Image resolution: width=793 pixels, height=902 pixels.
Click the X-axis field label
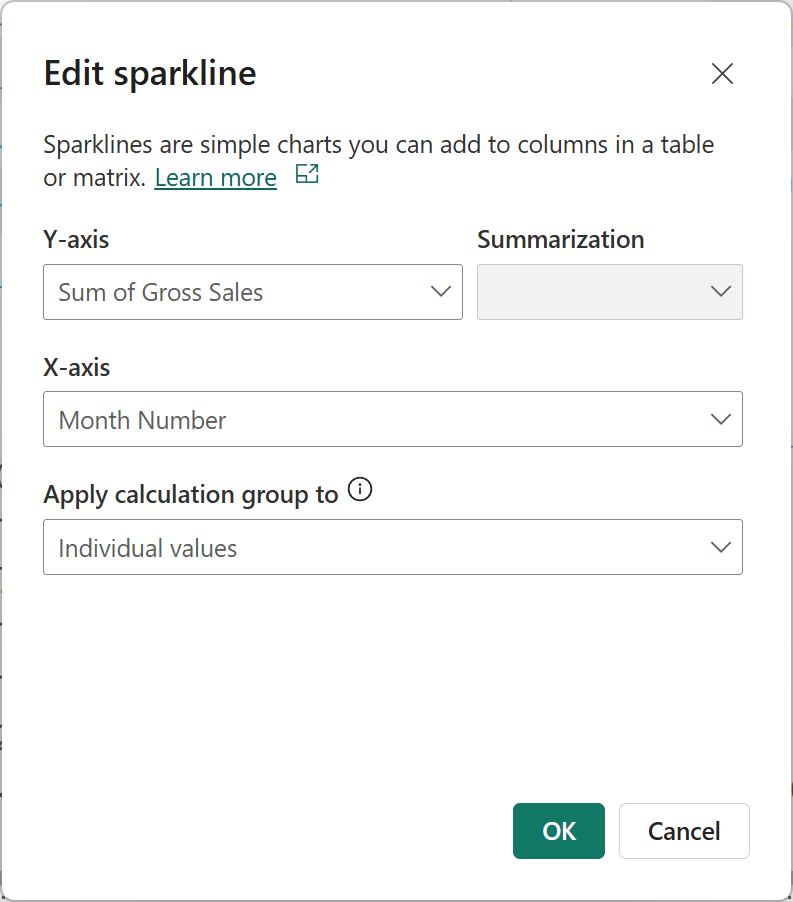pos(76,367)
